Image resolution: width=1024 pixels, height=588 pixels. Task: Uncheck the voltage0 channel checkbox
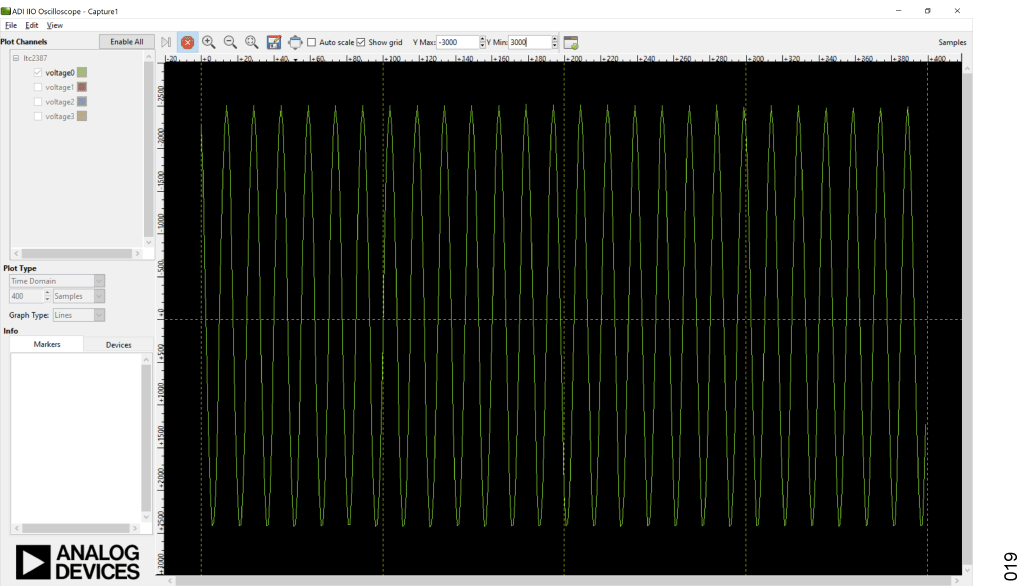[x=38, y=73]
